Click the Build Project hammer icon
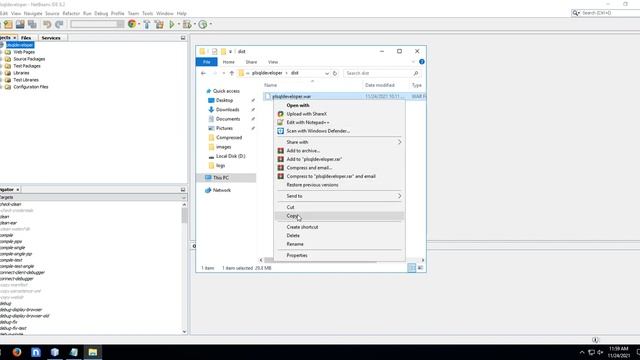This screenshot has height=360, width=640. pyautogui.click(x=147, y=24)
